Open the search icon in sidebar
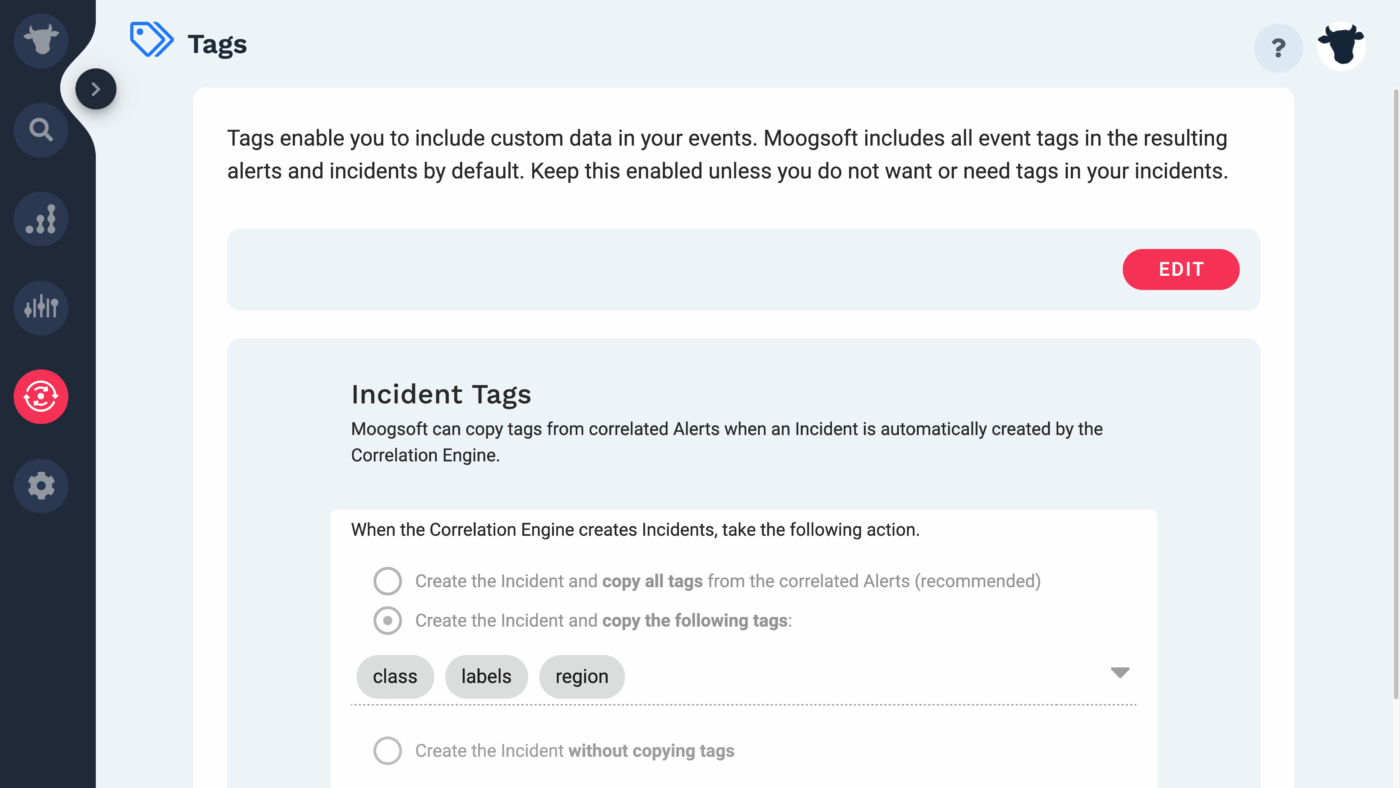 tap(41, 130)
